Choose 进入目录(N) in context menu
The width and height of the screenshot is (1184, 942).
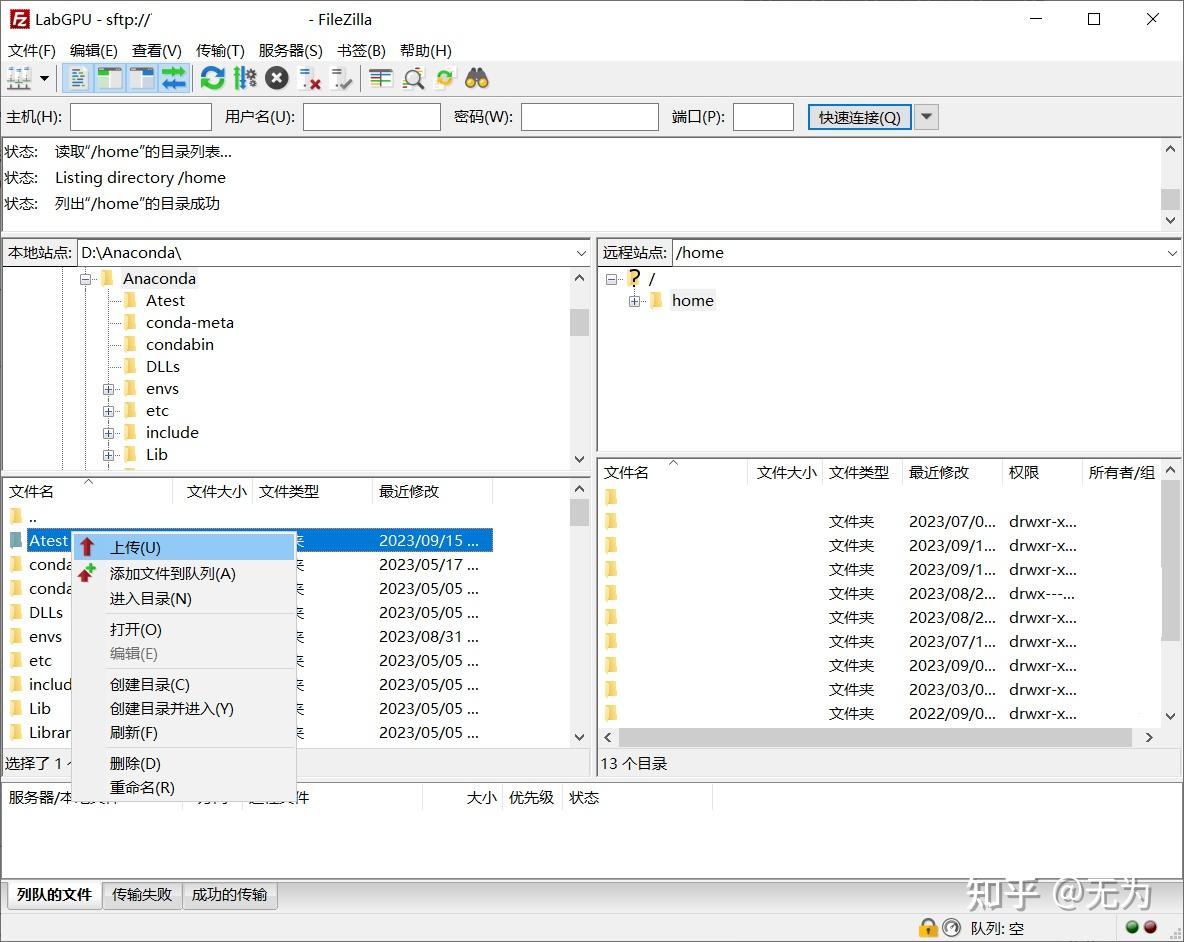click(183, 599)
